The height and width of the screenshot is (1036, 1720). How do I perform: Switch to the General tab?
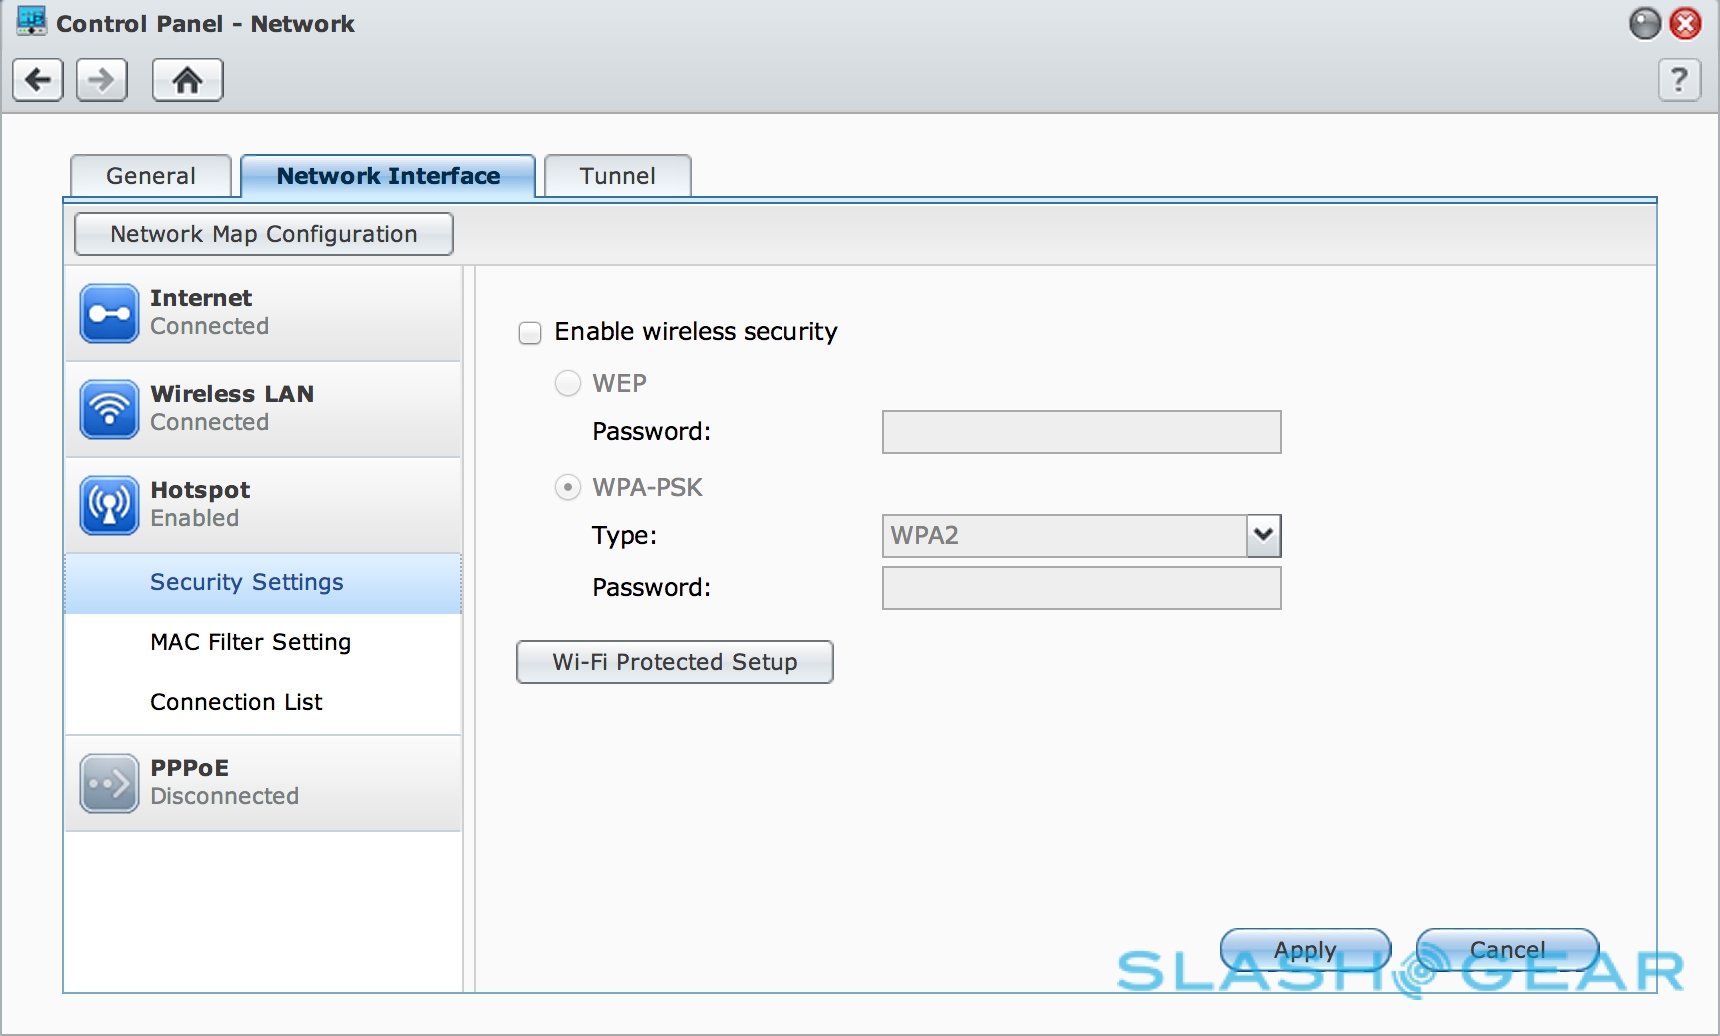pyautogui.click(x=151, y=176)
